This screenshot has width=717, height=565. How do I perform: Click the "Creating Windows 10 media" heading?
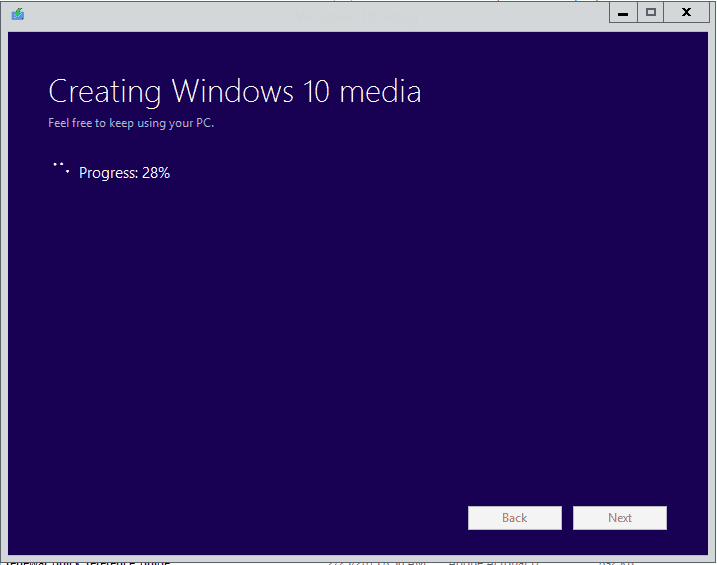click(234, 92)
